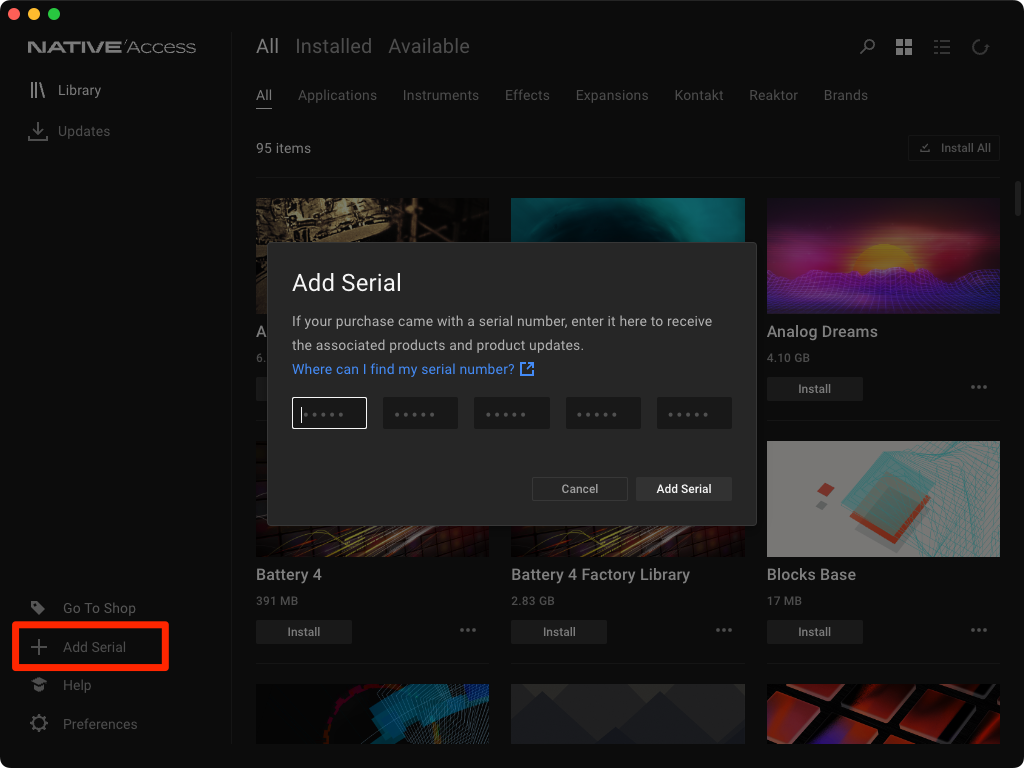Viewport: 1024px width, 768px height.
Task: Click the '17 MB' size text
Action: [x=784, y=601]
